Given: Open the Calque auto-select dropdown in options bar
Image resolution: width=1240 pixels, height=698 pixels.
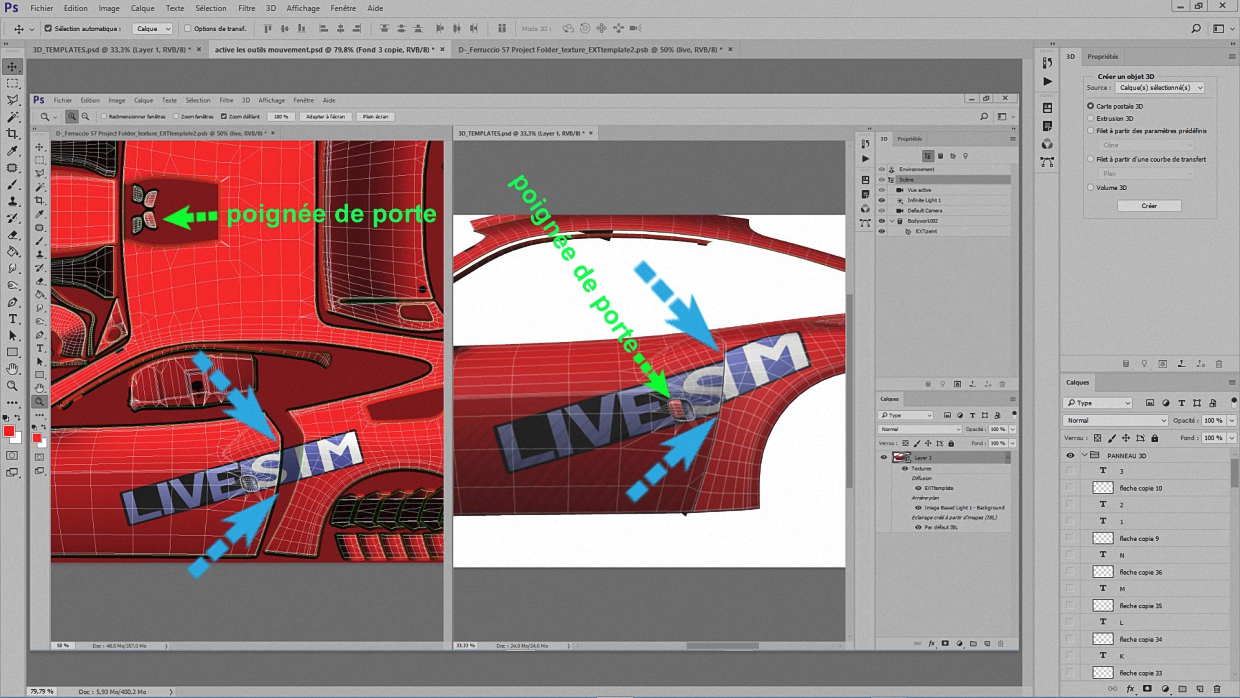Looking at the screenshot, I should point(153,29).
